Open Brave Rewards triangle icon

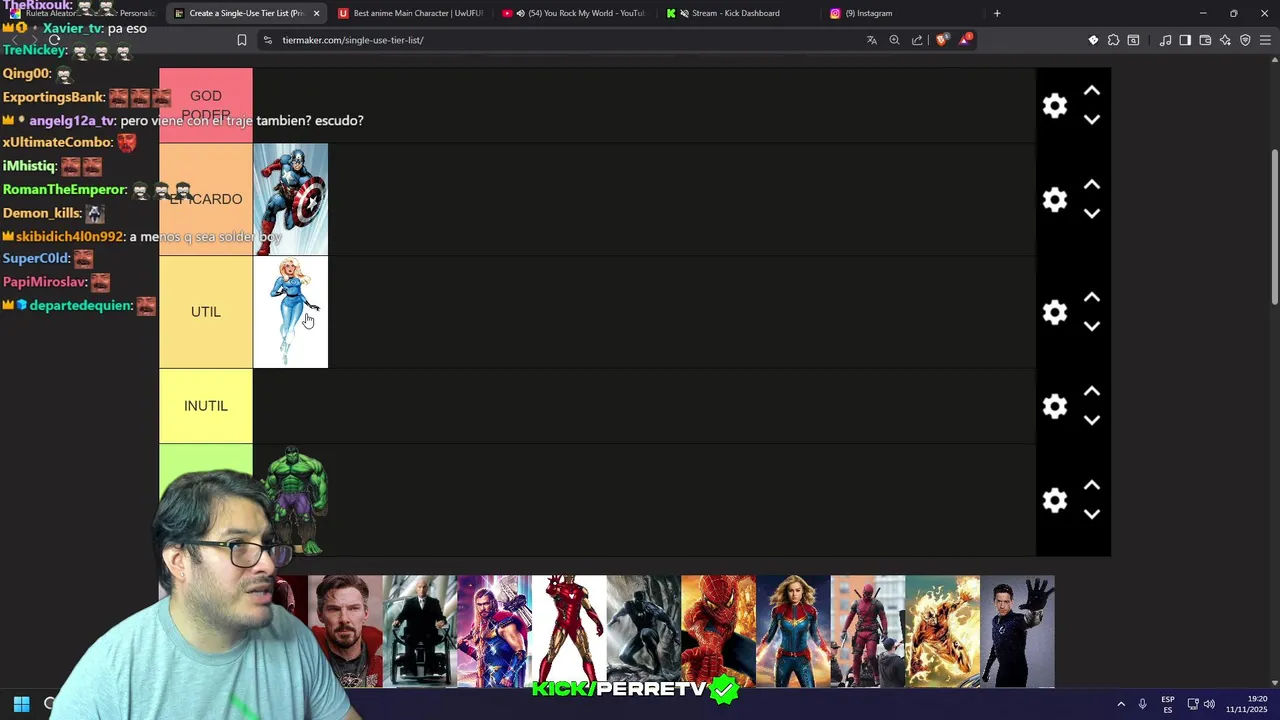click(965, 40)
